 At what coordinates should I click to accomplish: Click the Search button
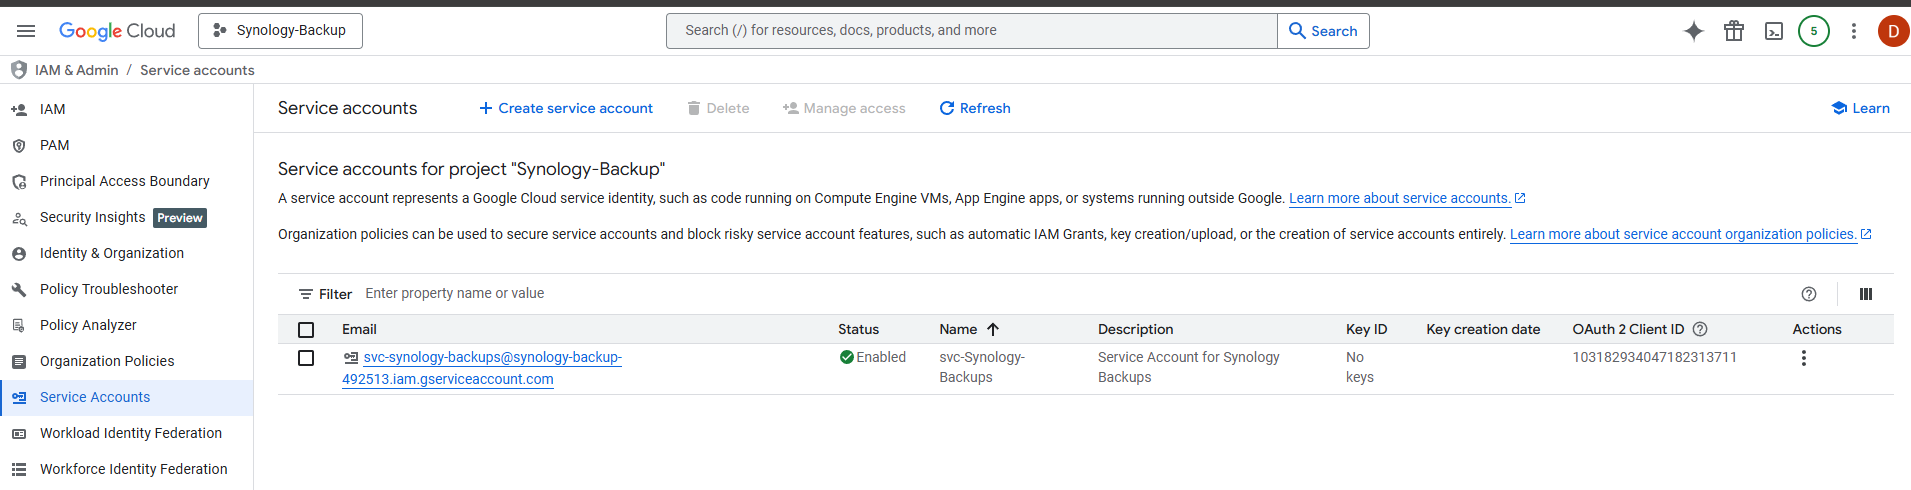point(1323,31)
